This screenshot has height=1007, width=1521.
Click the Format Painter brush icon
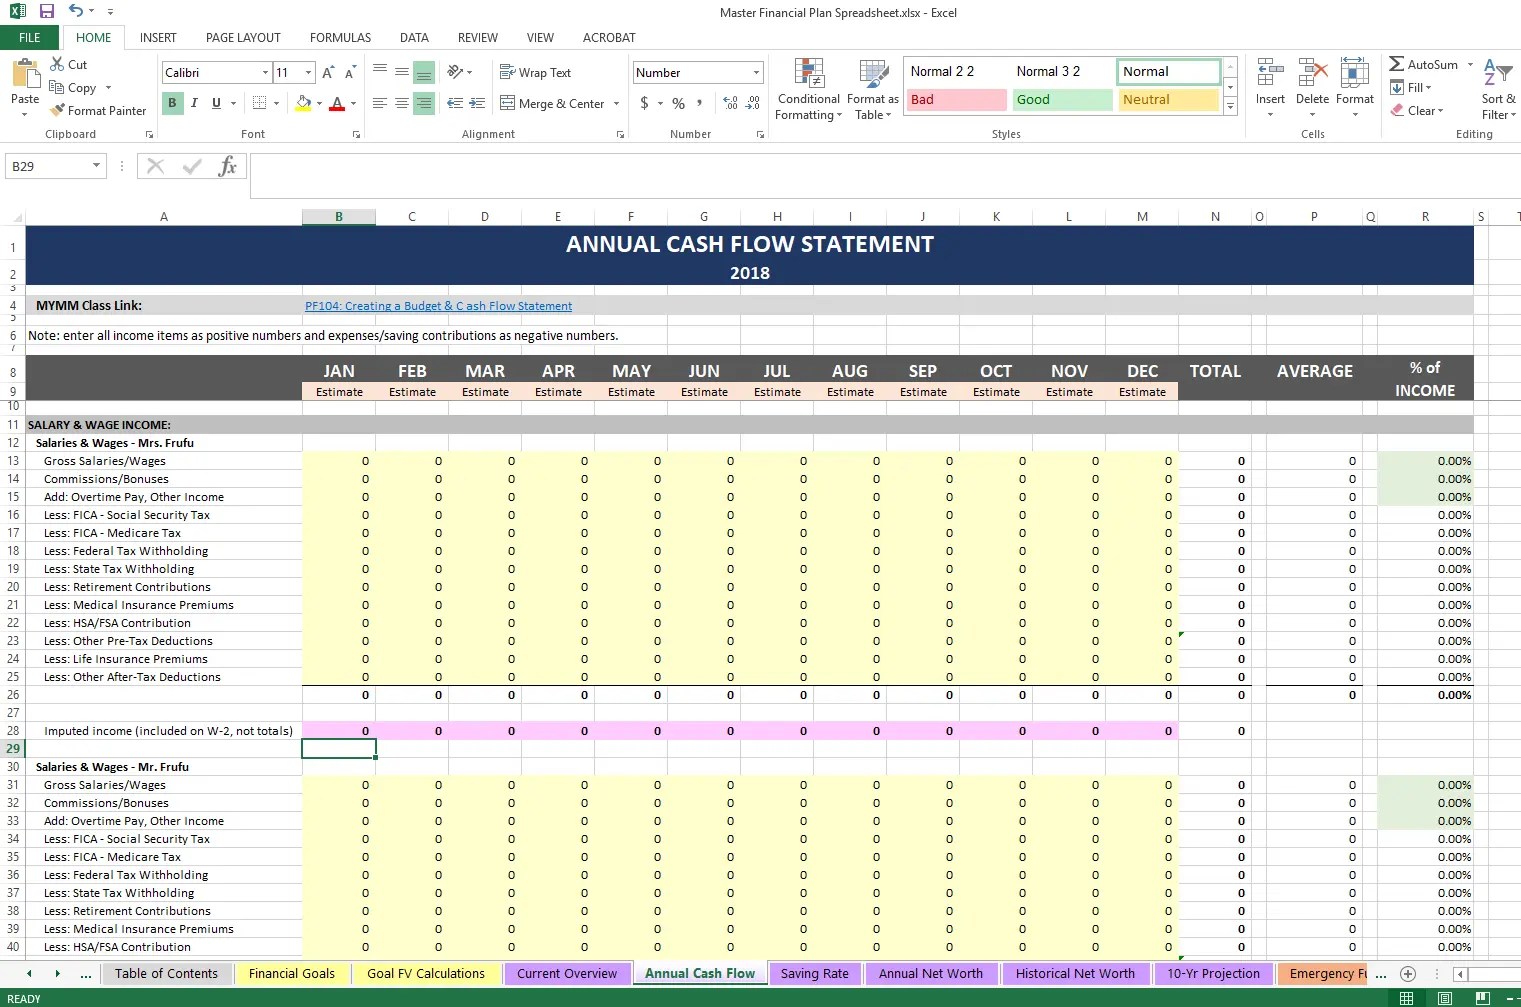click(x=57, y=110)
